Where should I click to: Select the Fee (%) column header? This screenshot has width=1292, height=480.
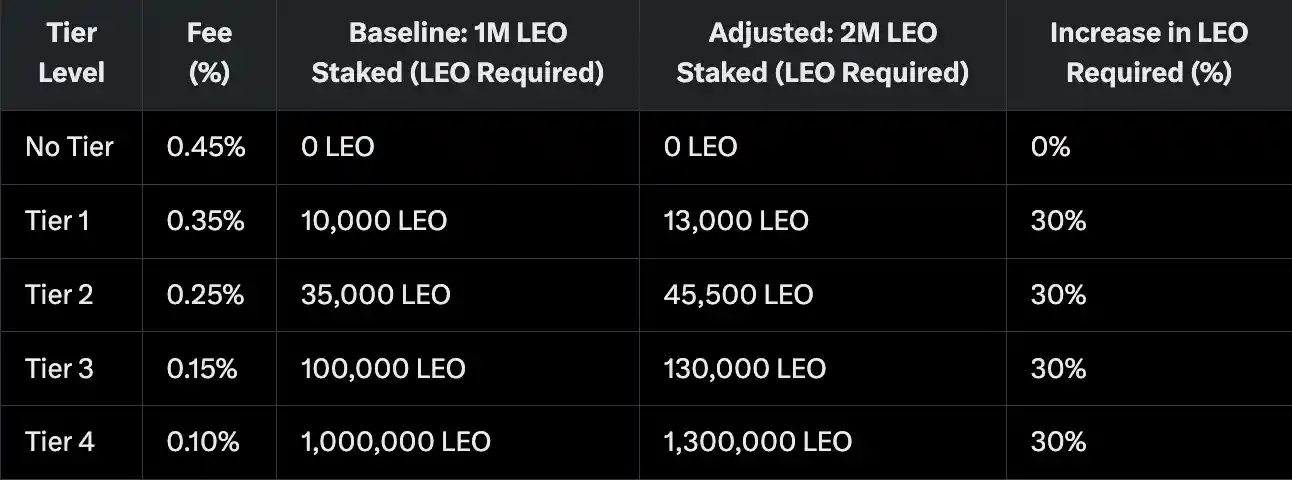tap(209, 53)
